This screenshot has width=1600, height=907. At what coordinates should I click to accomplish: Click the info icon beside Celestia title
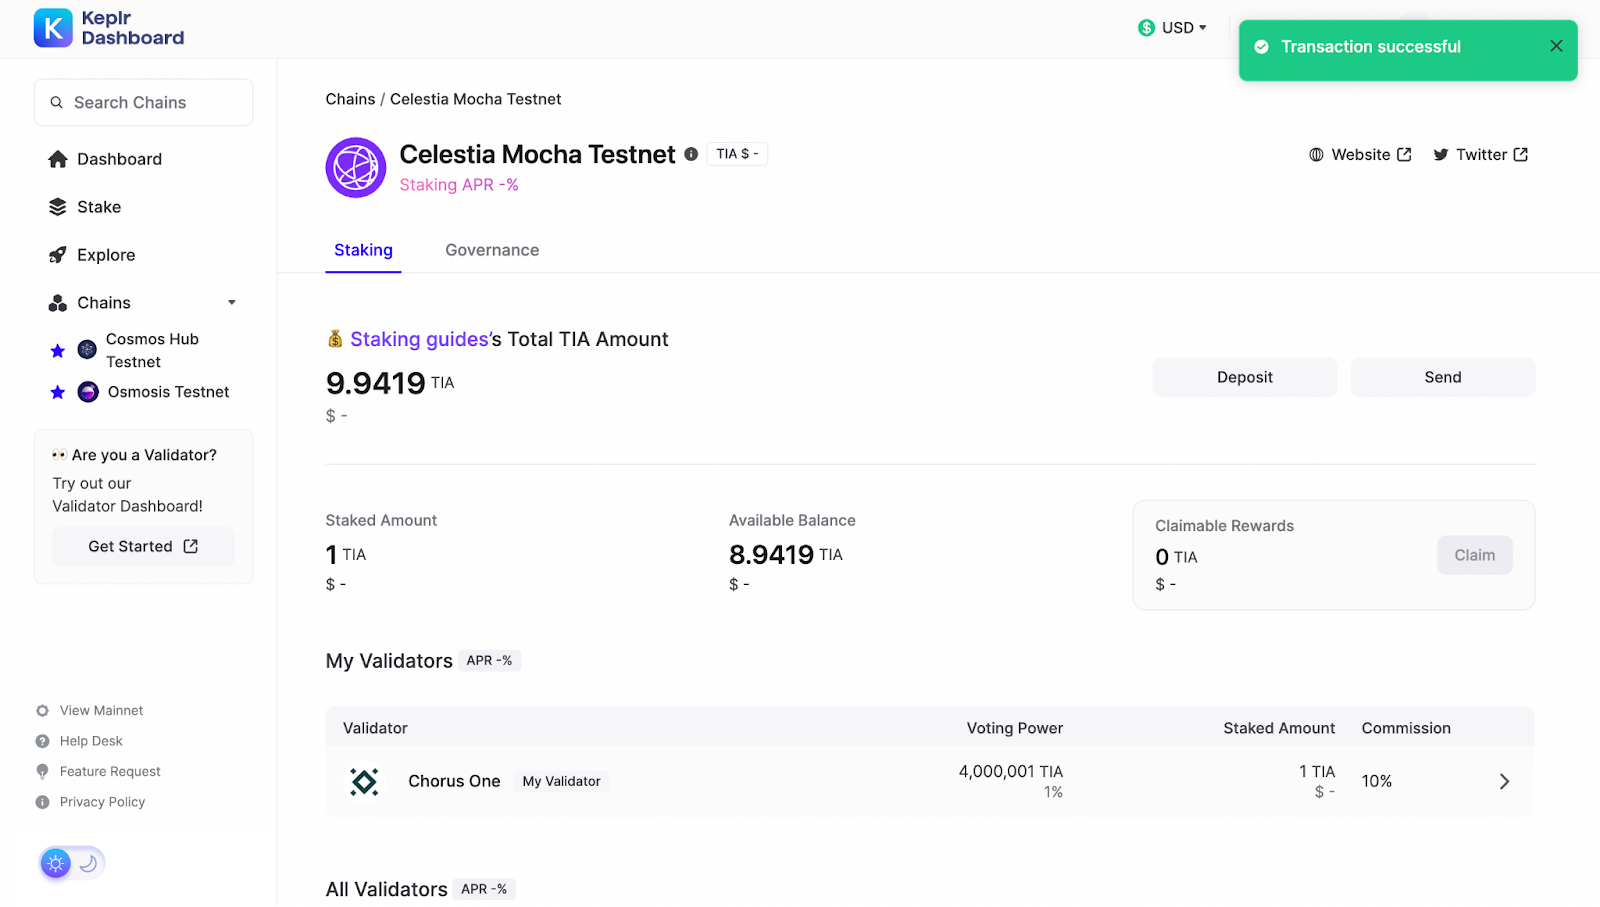coord(691,154)
